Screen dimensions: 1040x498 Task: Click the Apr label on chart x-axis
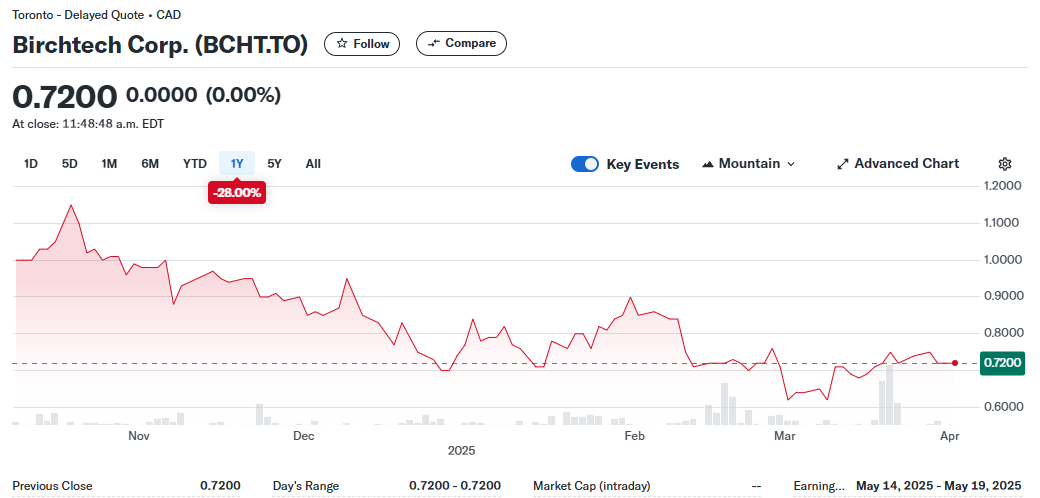(x=950, y=436)
